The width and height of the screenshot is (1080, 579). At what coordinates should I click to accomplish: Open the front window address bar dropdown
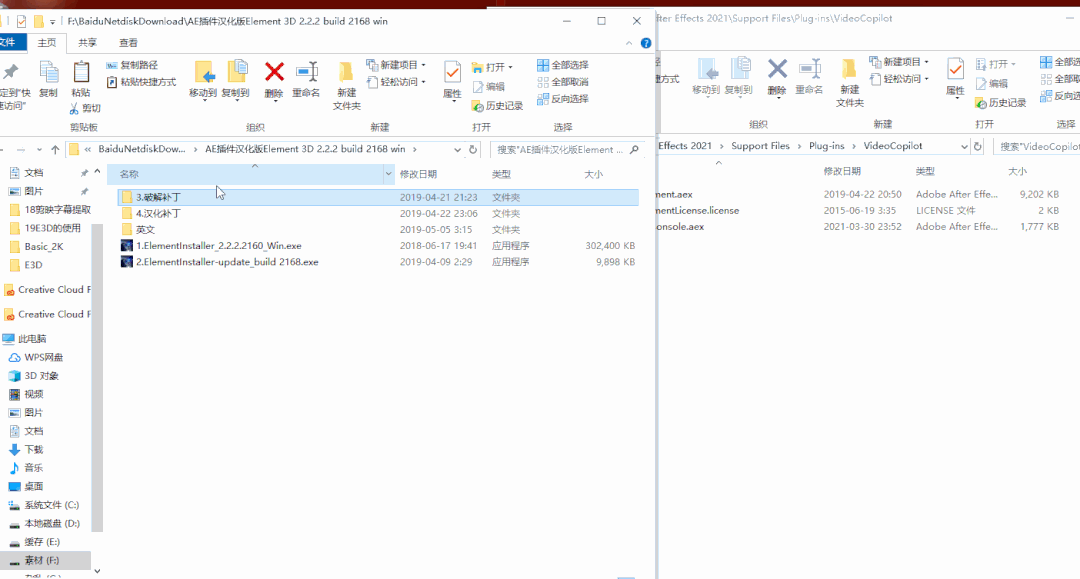click(457, 149)
